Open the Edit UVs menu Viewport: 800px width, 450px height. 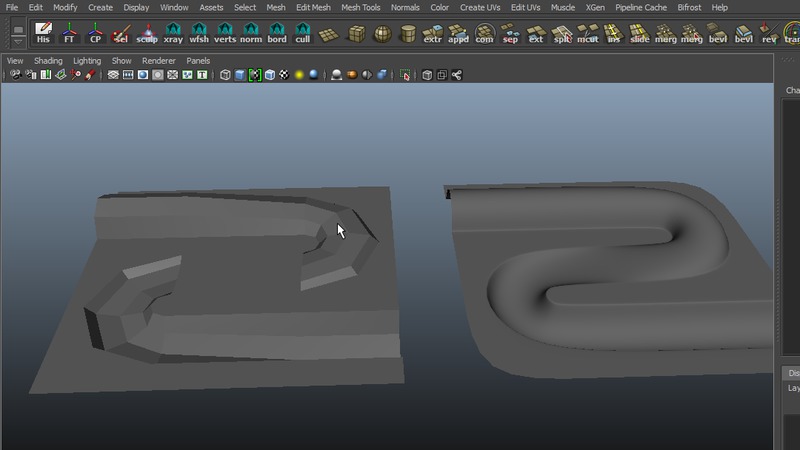[x=526, y=7]
